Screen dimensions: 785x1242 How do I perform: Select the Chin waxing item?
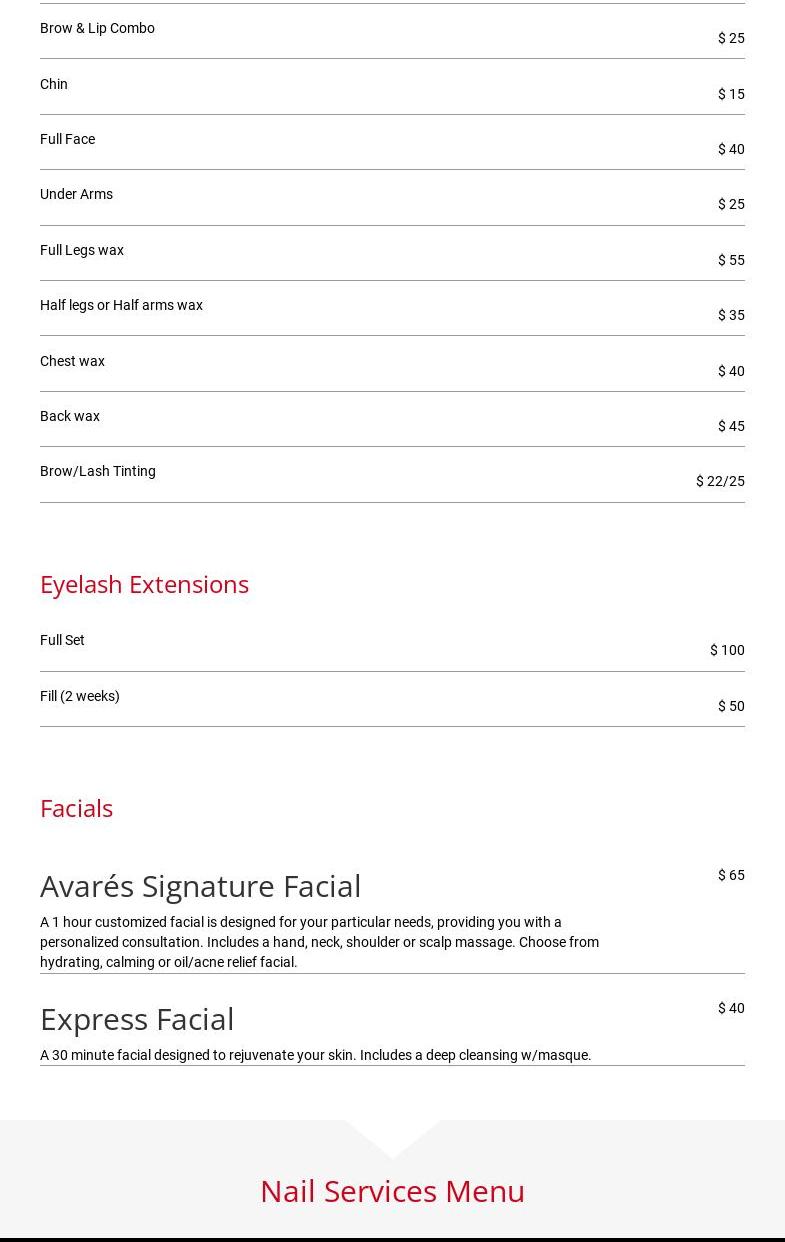pos(54,84)
